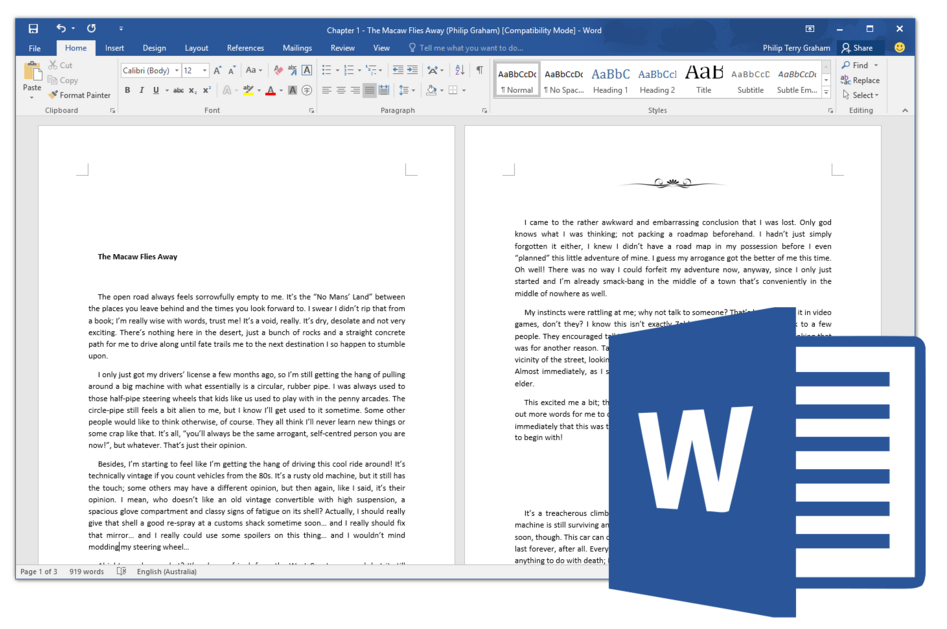Open the Font Size dropdown
Viewport: 947px width, 629px height.
(204, 69)
